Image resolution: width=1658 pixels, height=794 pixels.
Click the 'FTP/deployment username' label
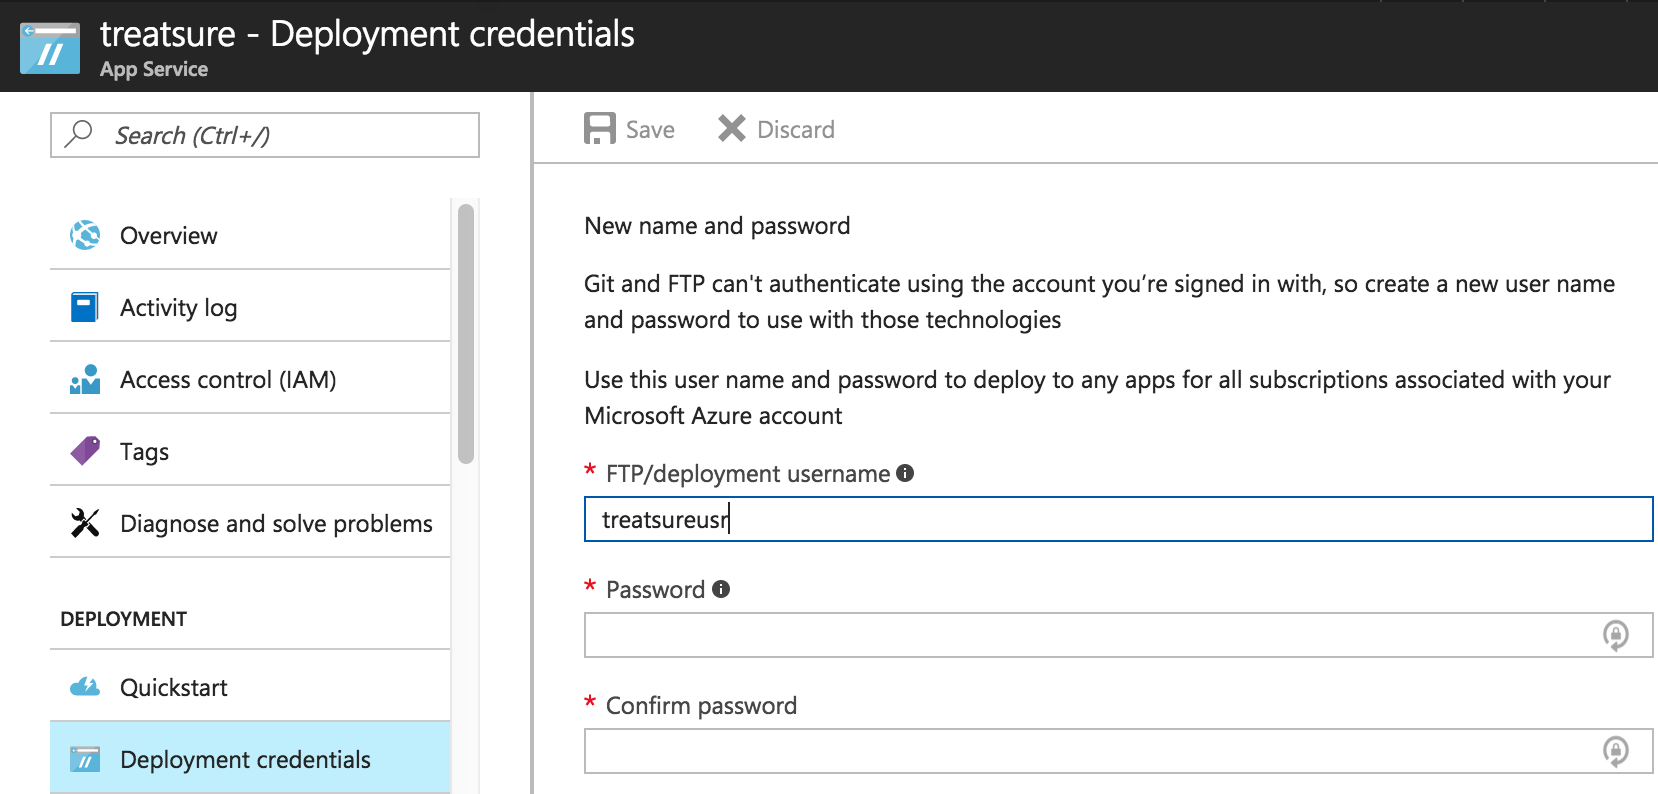(748, 474)
